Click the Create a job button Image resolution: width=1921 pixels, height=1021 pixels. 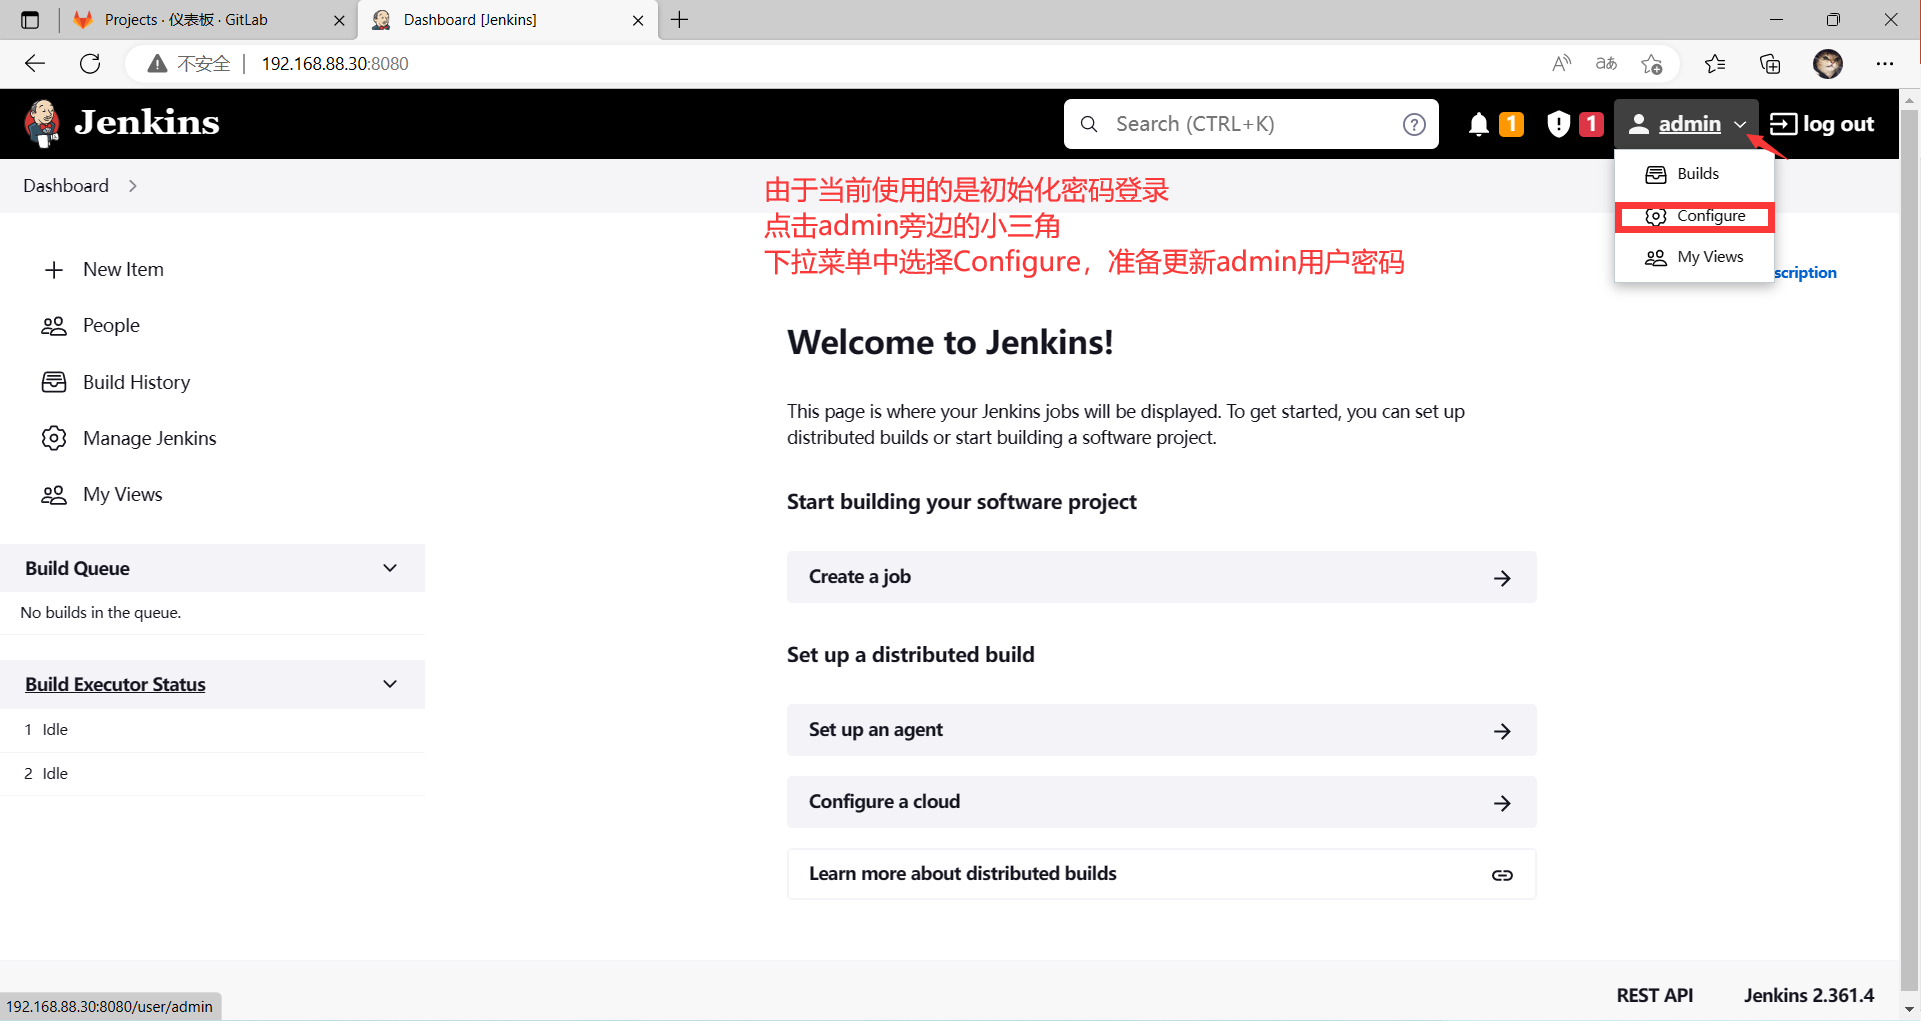click(x=1160, y=577)
